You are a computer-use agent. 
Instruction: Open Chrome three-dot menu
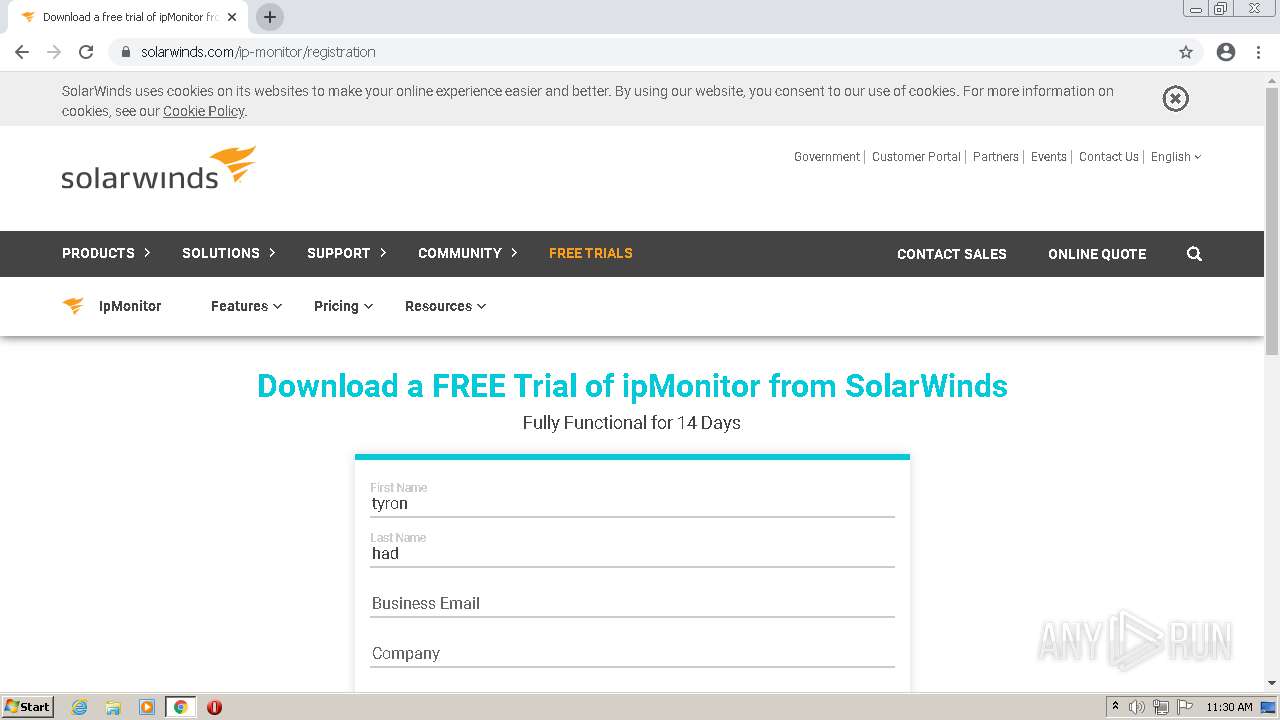[x=1258, y=52]
